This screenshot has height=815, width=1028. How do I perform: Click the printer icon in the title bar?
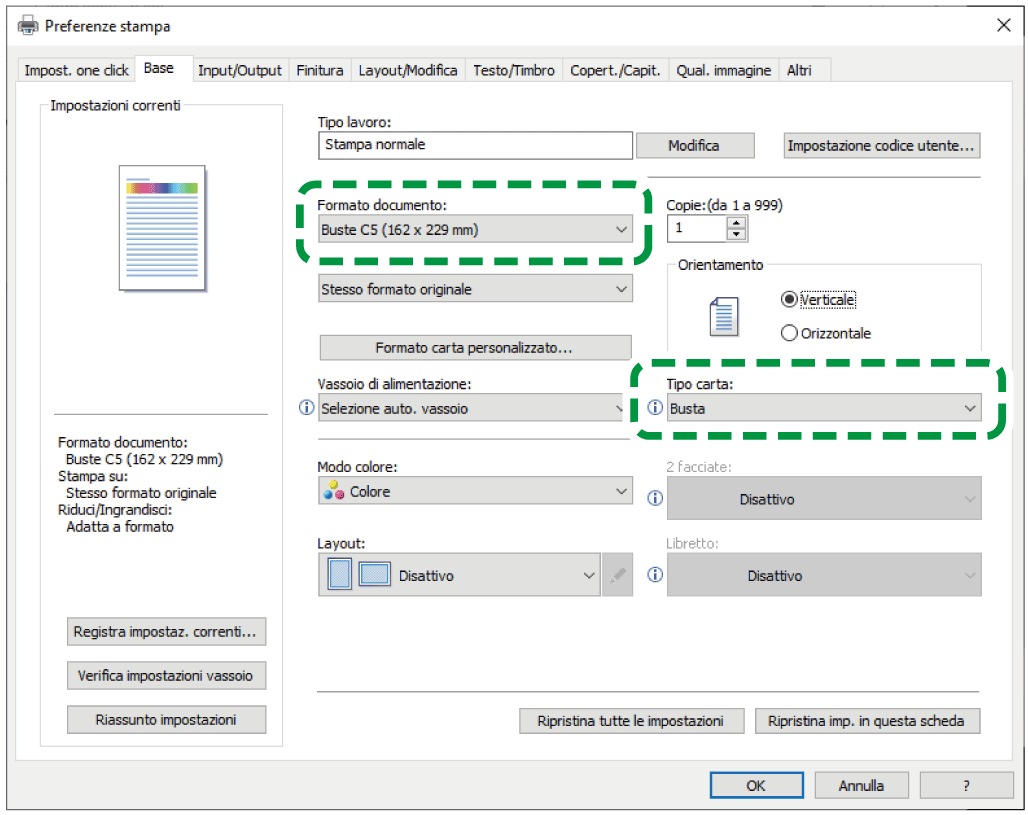(x=29, y=26)
